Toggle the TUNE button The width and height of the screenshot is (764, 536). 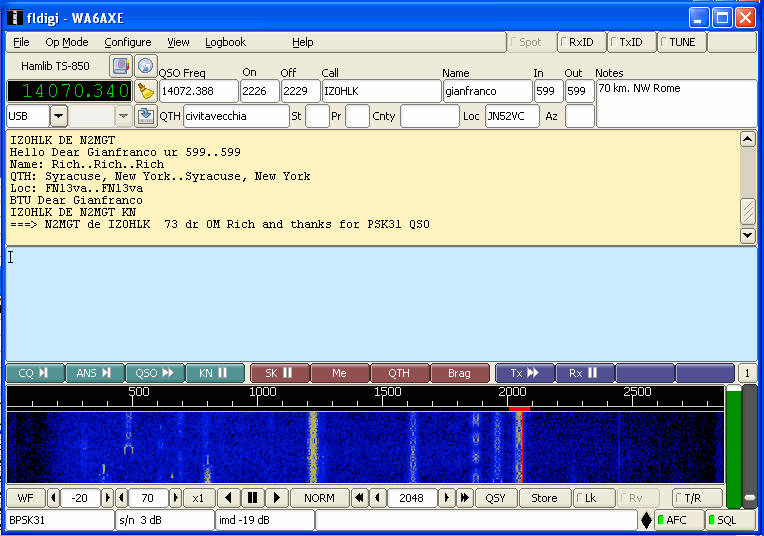coord(682,42)
